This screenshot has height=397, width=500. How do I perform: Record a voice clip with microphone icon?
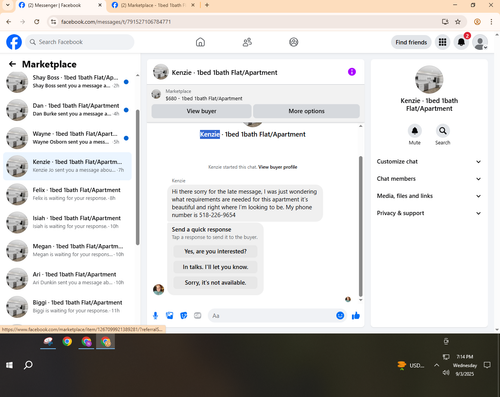(x=155, y=315)
